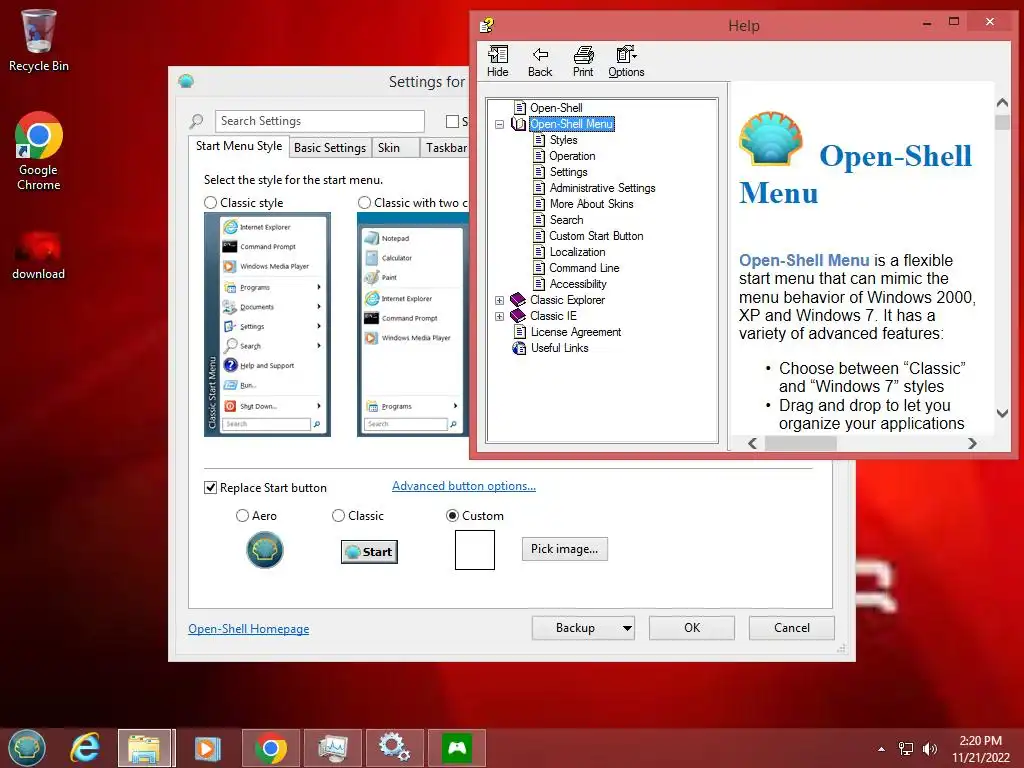Select the Google Chrome desktop shortcut
The width and height of the screenshot is (1024, 768).
39,151
